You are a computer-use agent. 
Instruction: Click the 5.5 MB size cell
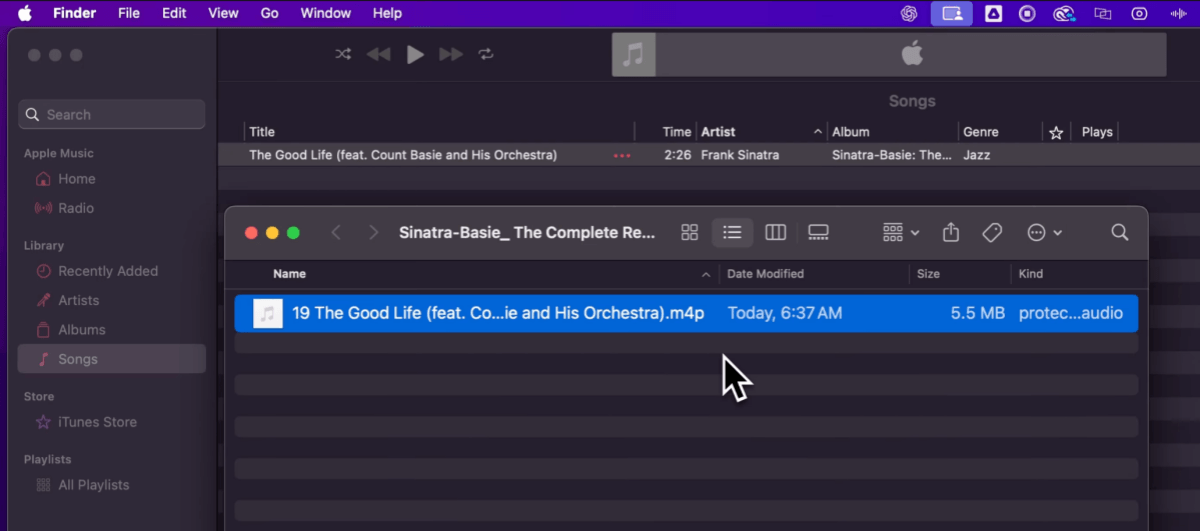point(978,313)
